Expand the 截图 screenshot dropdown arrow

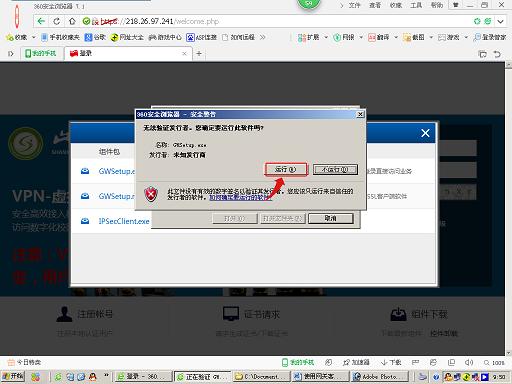431,37
